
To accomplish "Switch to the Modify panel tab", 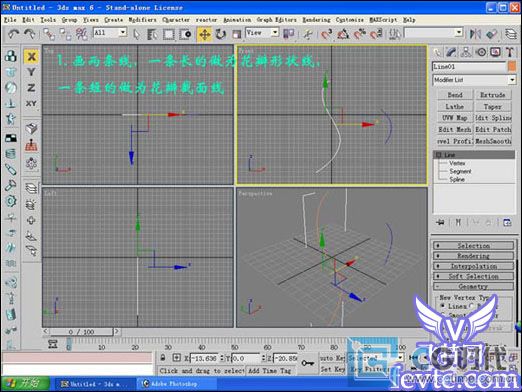I will tap(451, 52).
